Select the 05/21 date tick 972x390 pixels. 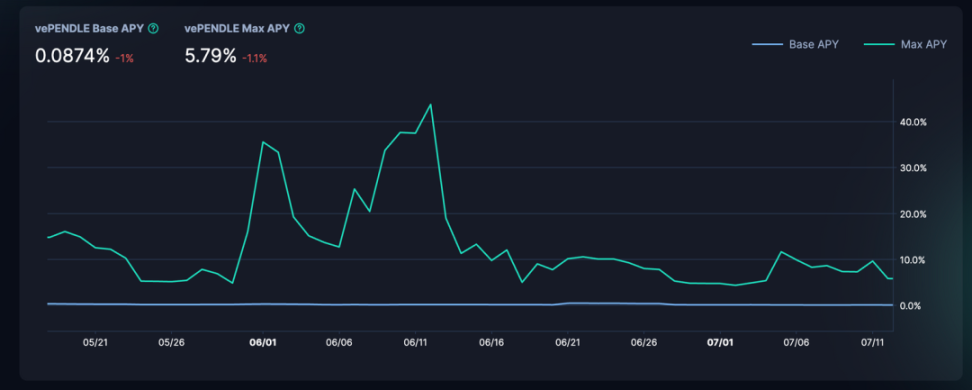tap(94, 342)
